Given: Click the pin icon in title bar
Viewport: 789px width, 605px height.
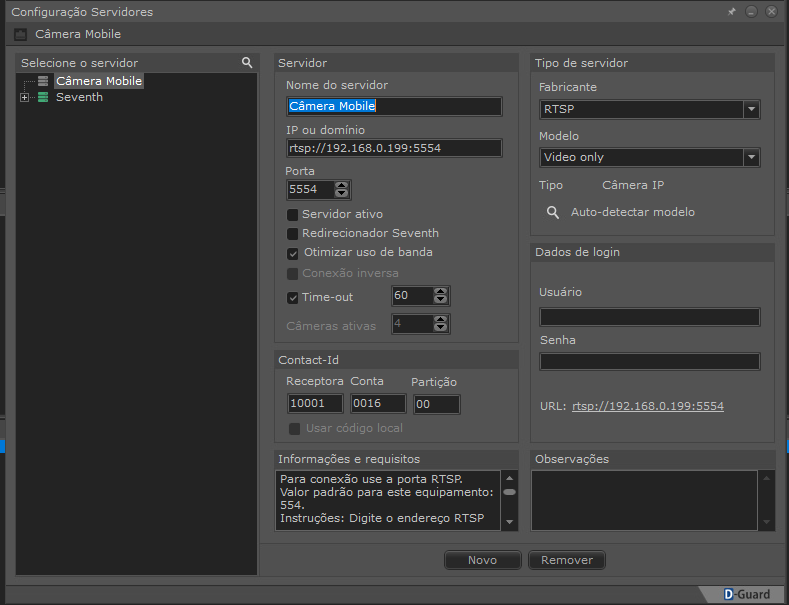Looking at the screenshot, I should tap(731, 12).
